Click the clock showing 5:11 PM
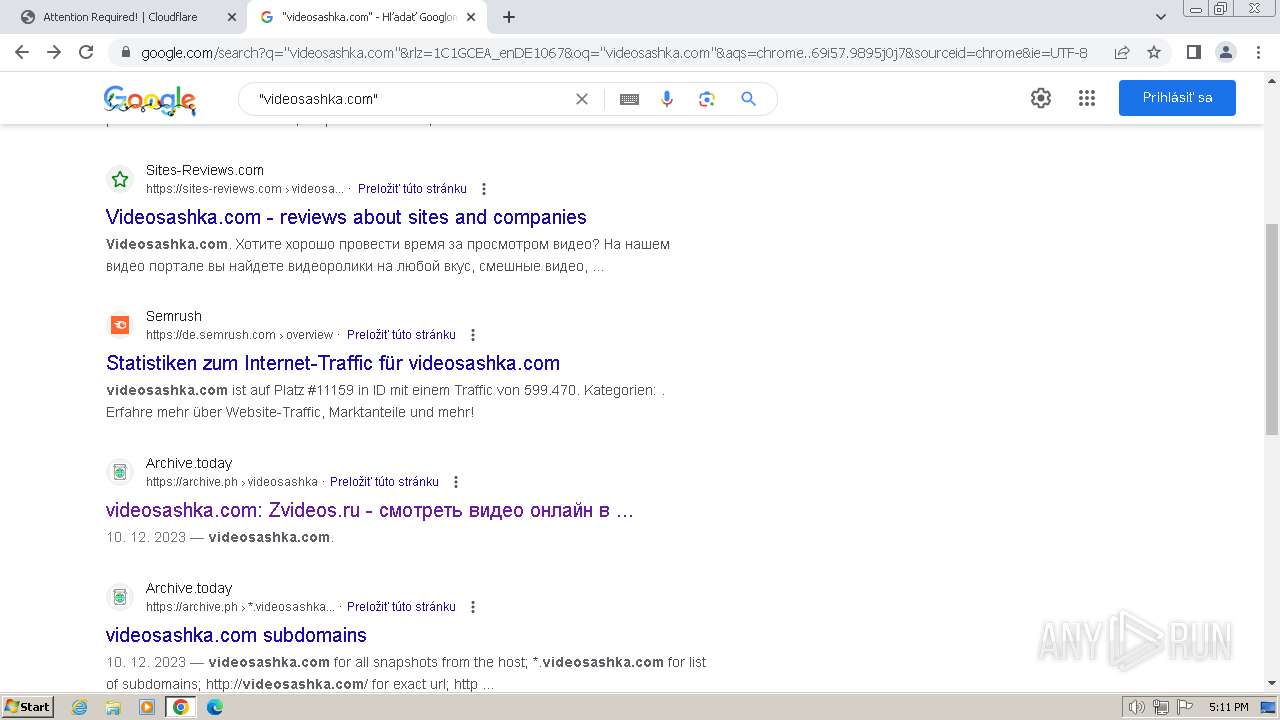 pos(1228,707)
